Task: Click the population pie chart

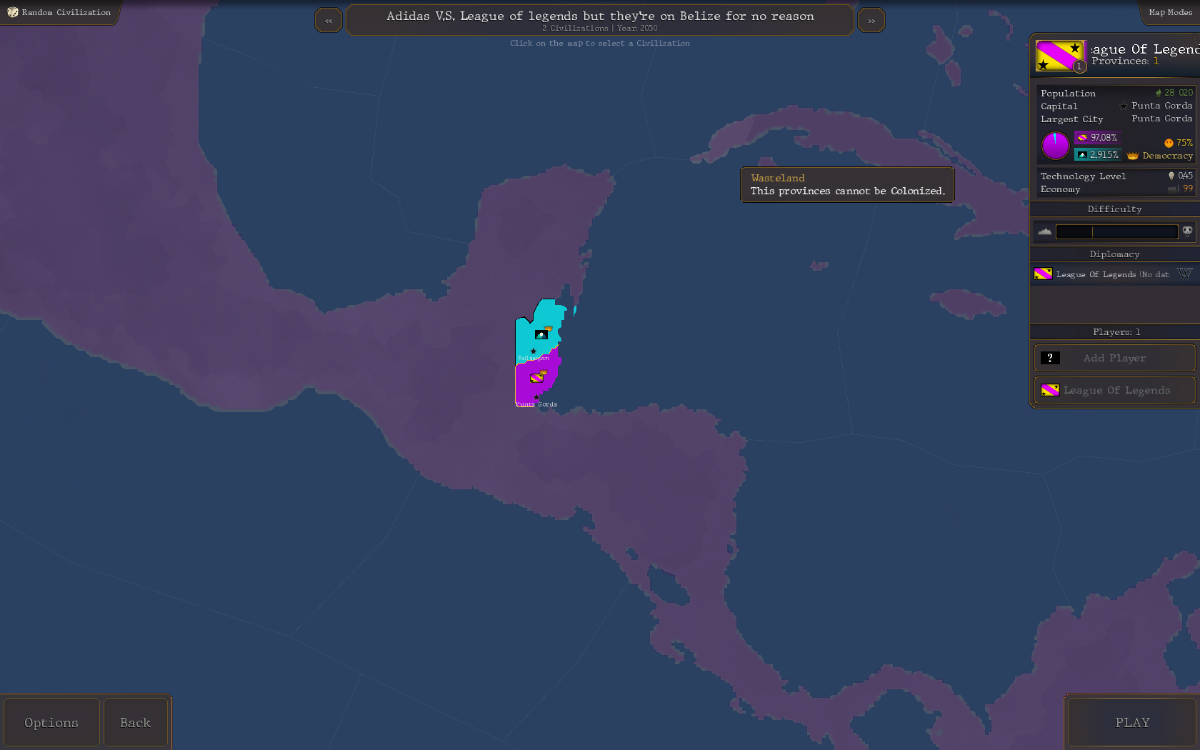Action: coord(1056,146)
